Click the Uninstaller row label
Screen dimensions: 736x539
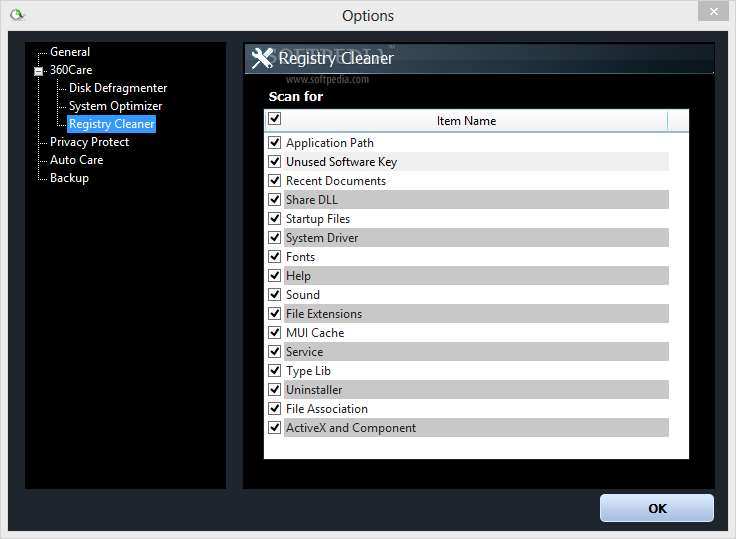[x=314, y=390]
